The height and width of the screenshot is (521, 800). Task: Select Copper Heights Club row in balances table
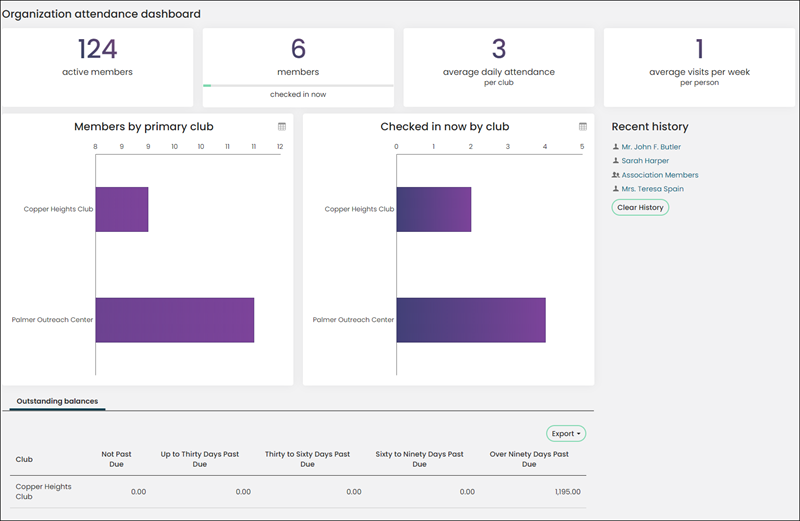pyautogui.click(x=298, y=492)
